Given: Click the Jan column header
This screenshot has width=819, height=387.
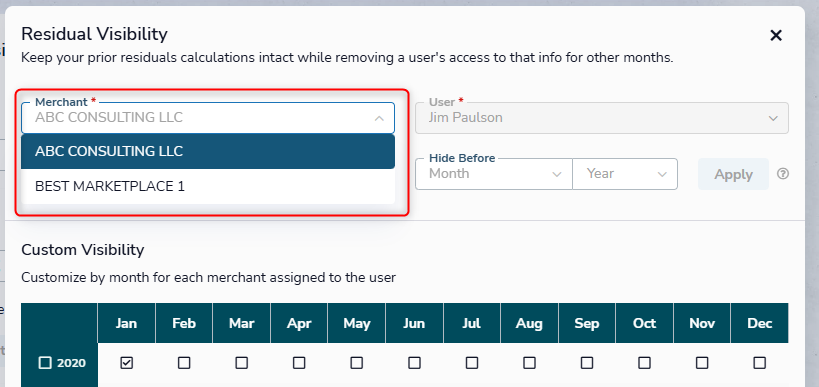Looking at the screenshot, I should 126,323.
